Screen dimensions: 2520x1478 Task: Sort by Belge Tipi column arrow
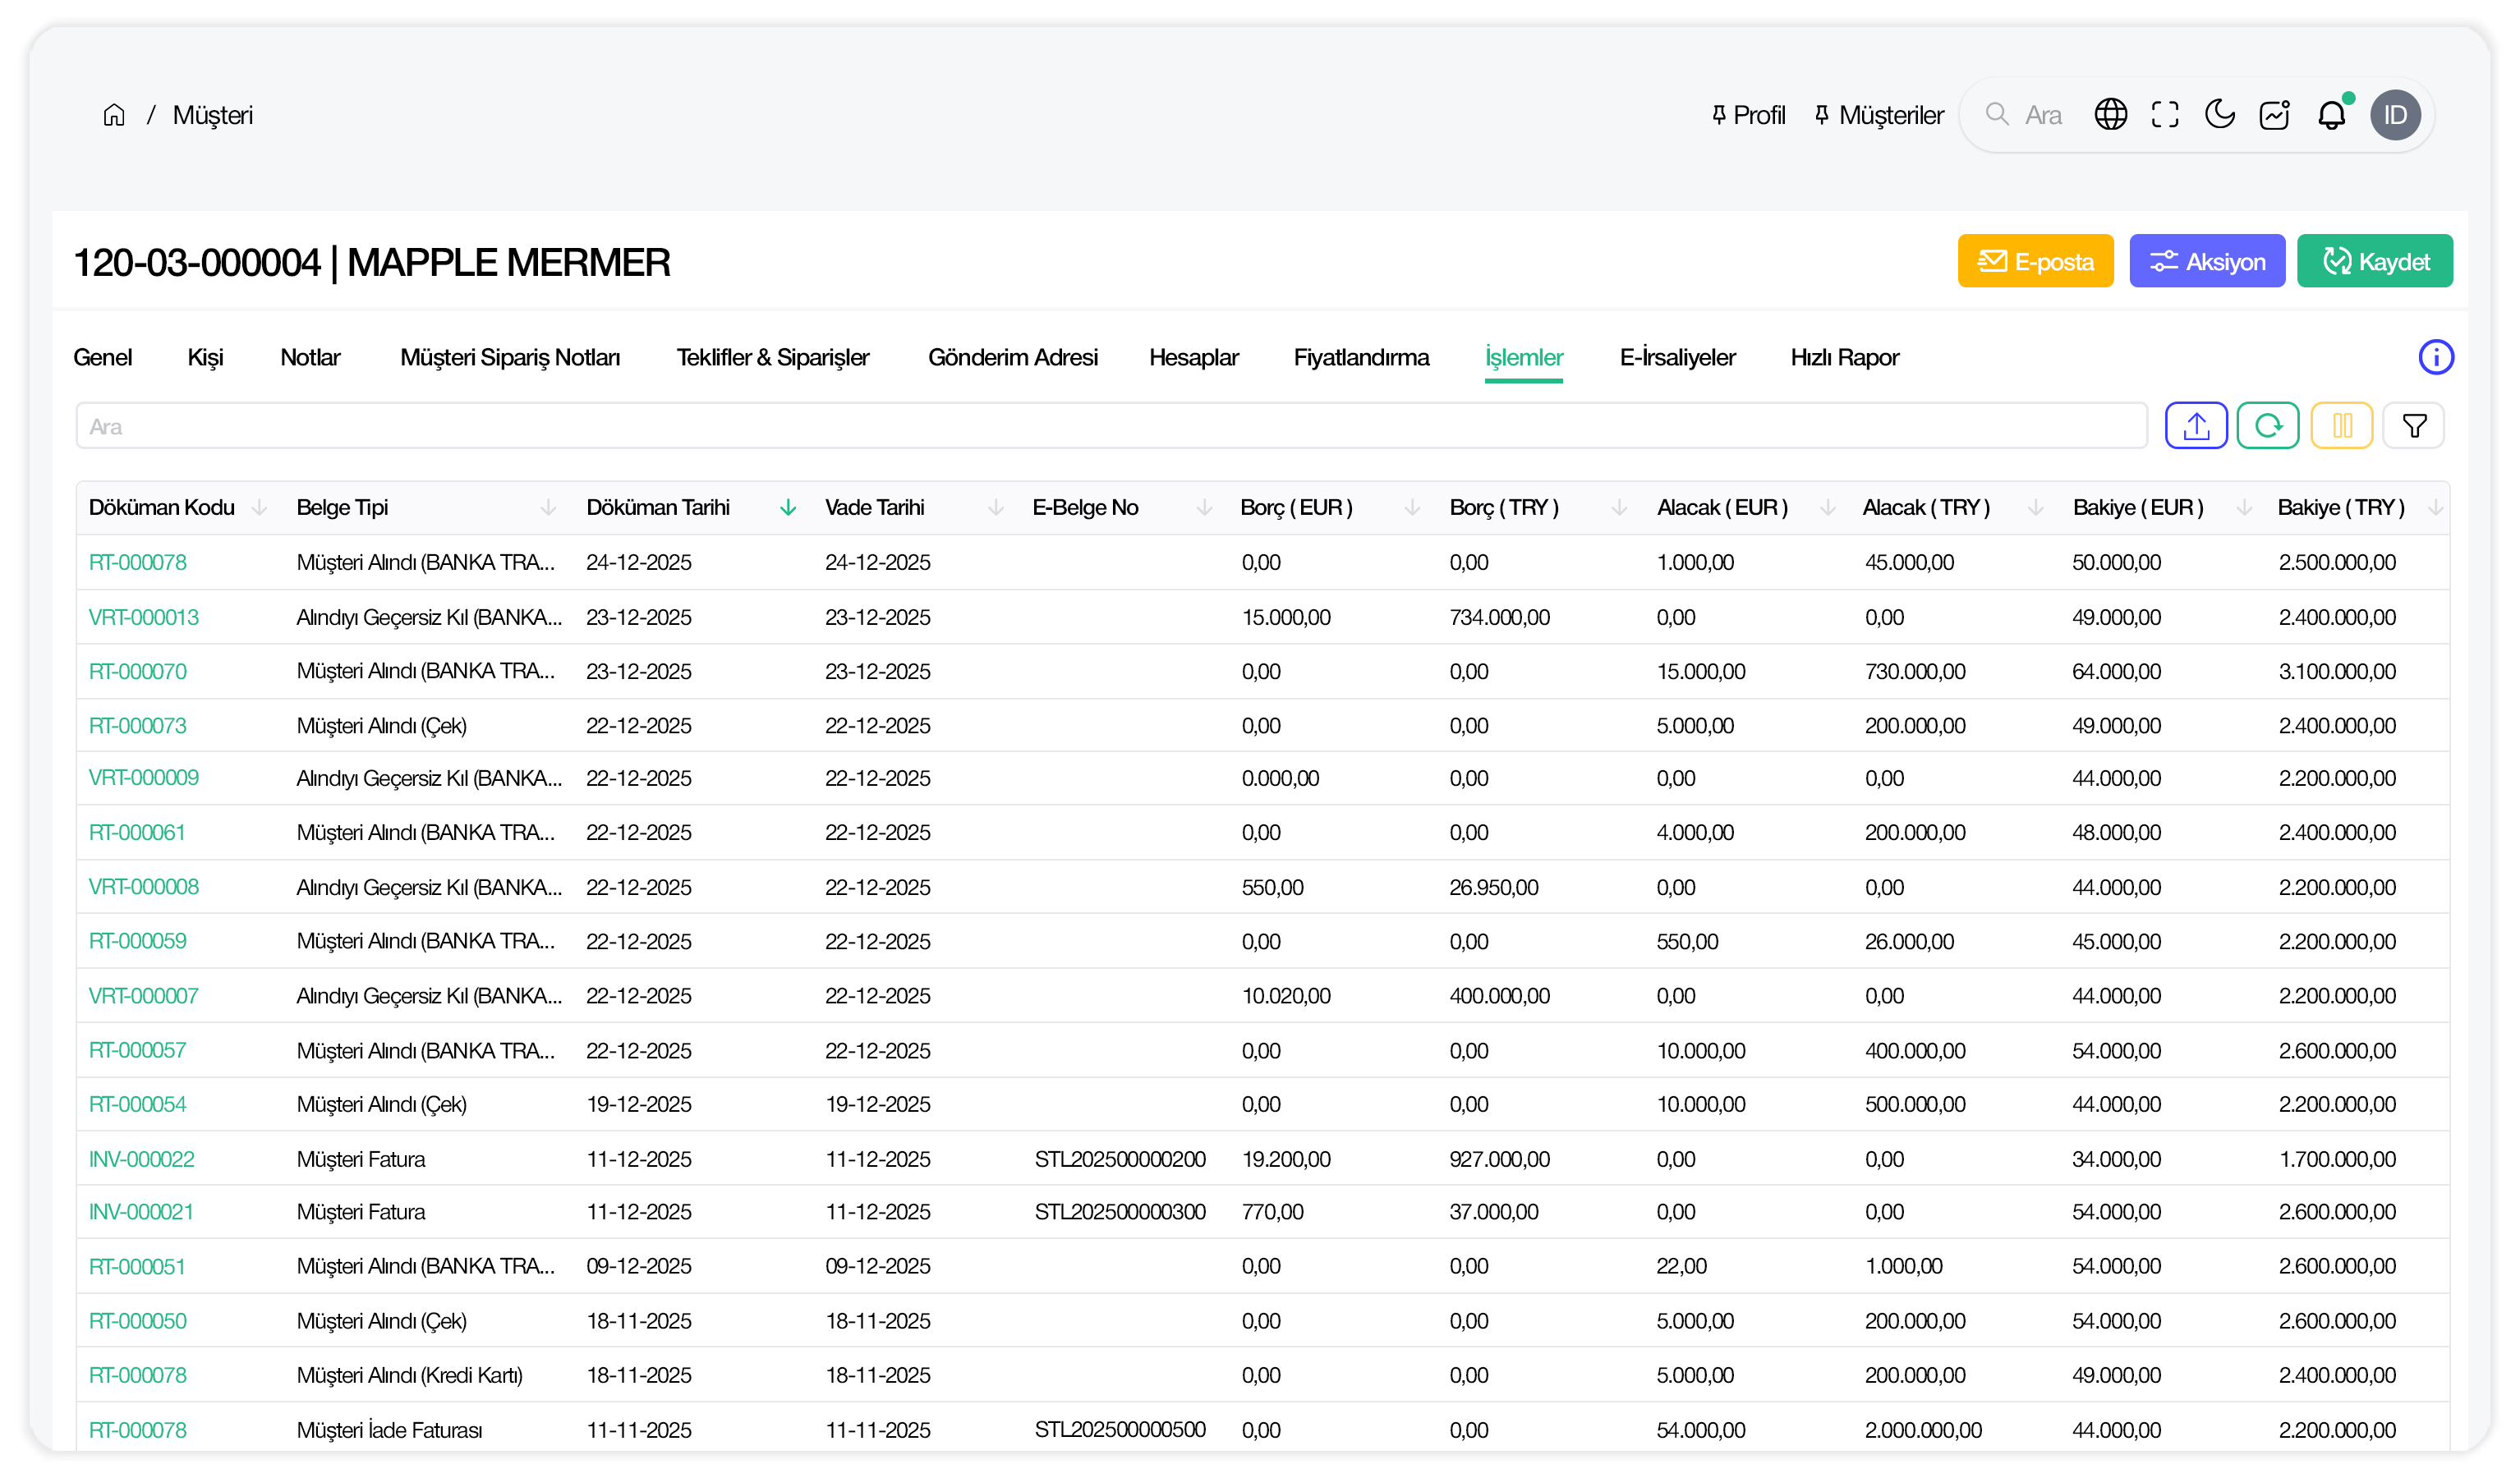(548, 508)
